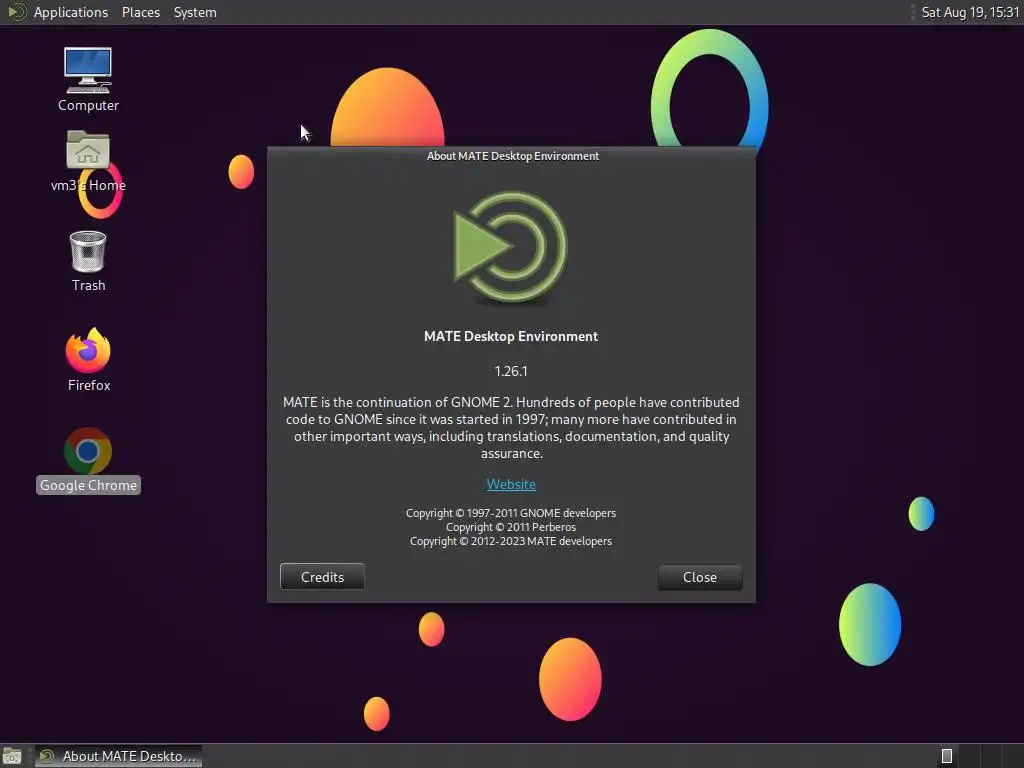The image size is (1024, 768).
Task: Click the clock showing Sat Aug 19, 15:31
Action: tap(970, 12)
